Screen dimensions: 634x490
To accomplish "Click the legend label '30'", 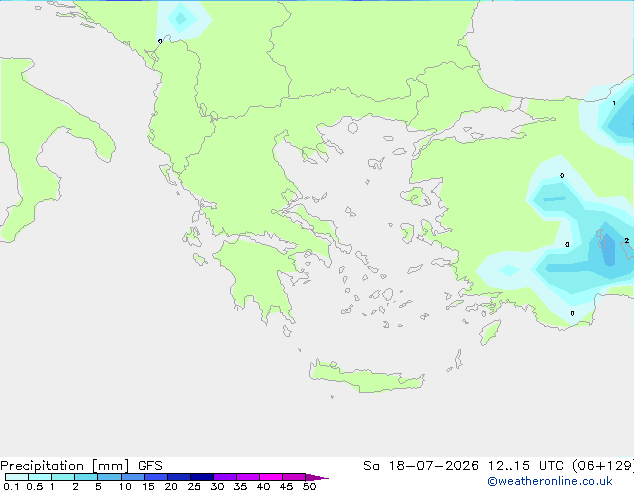I will click(x=217, y=486).
